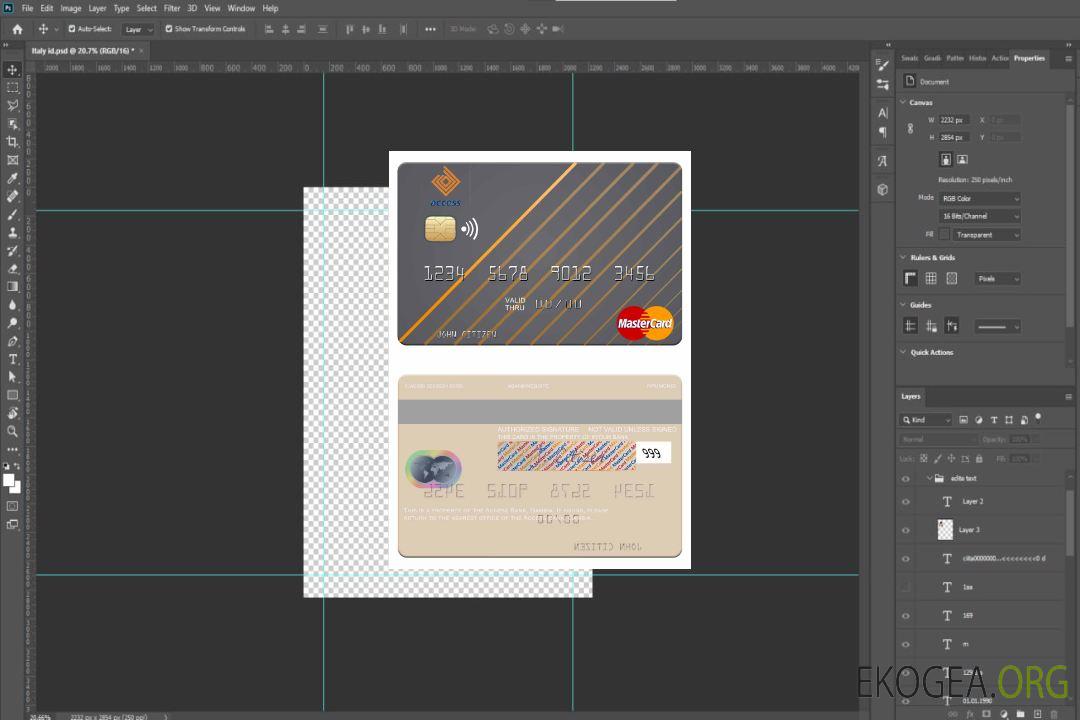
Task: Select the Gradient tool
Action: (12, 287)
